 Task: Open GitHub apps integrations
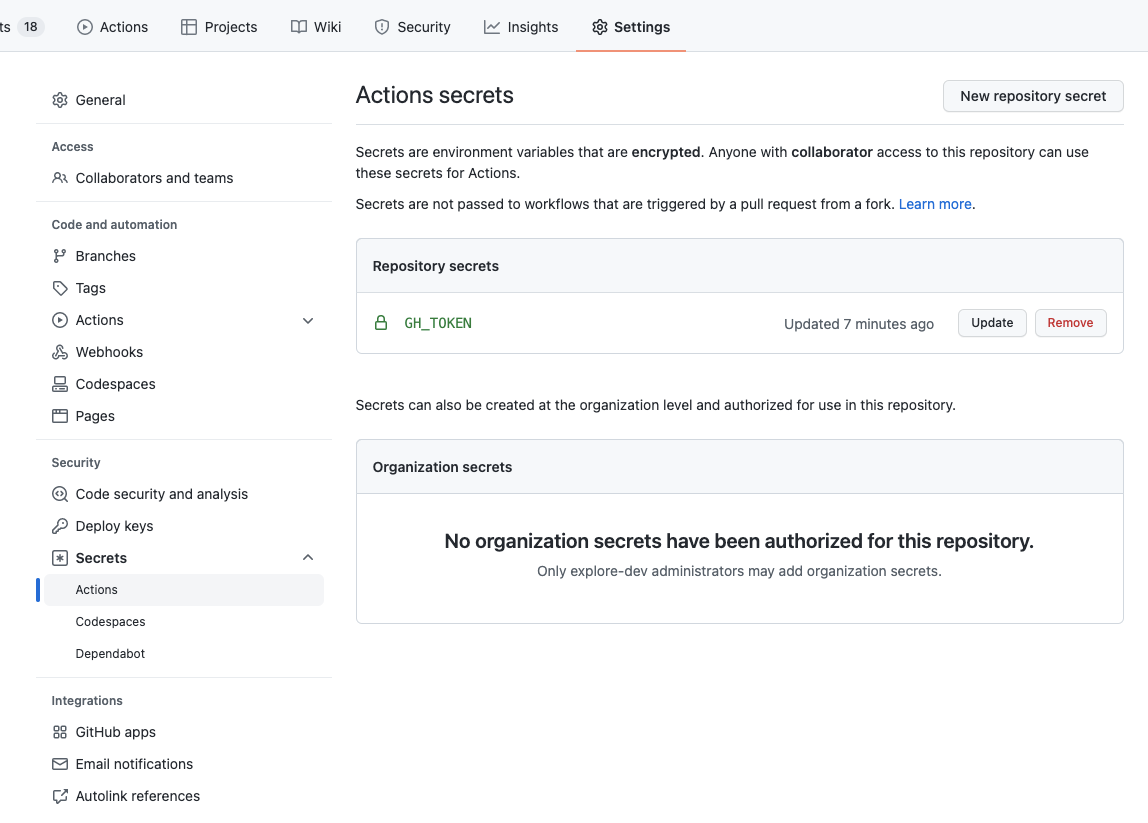[184, 732]
